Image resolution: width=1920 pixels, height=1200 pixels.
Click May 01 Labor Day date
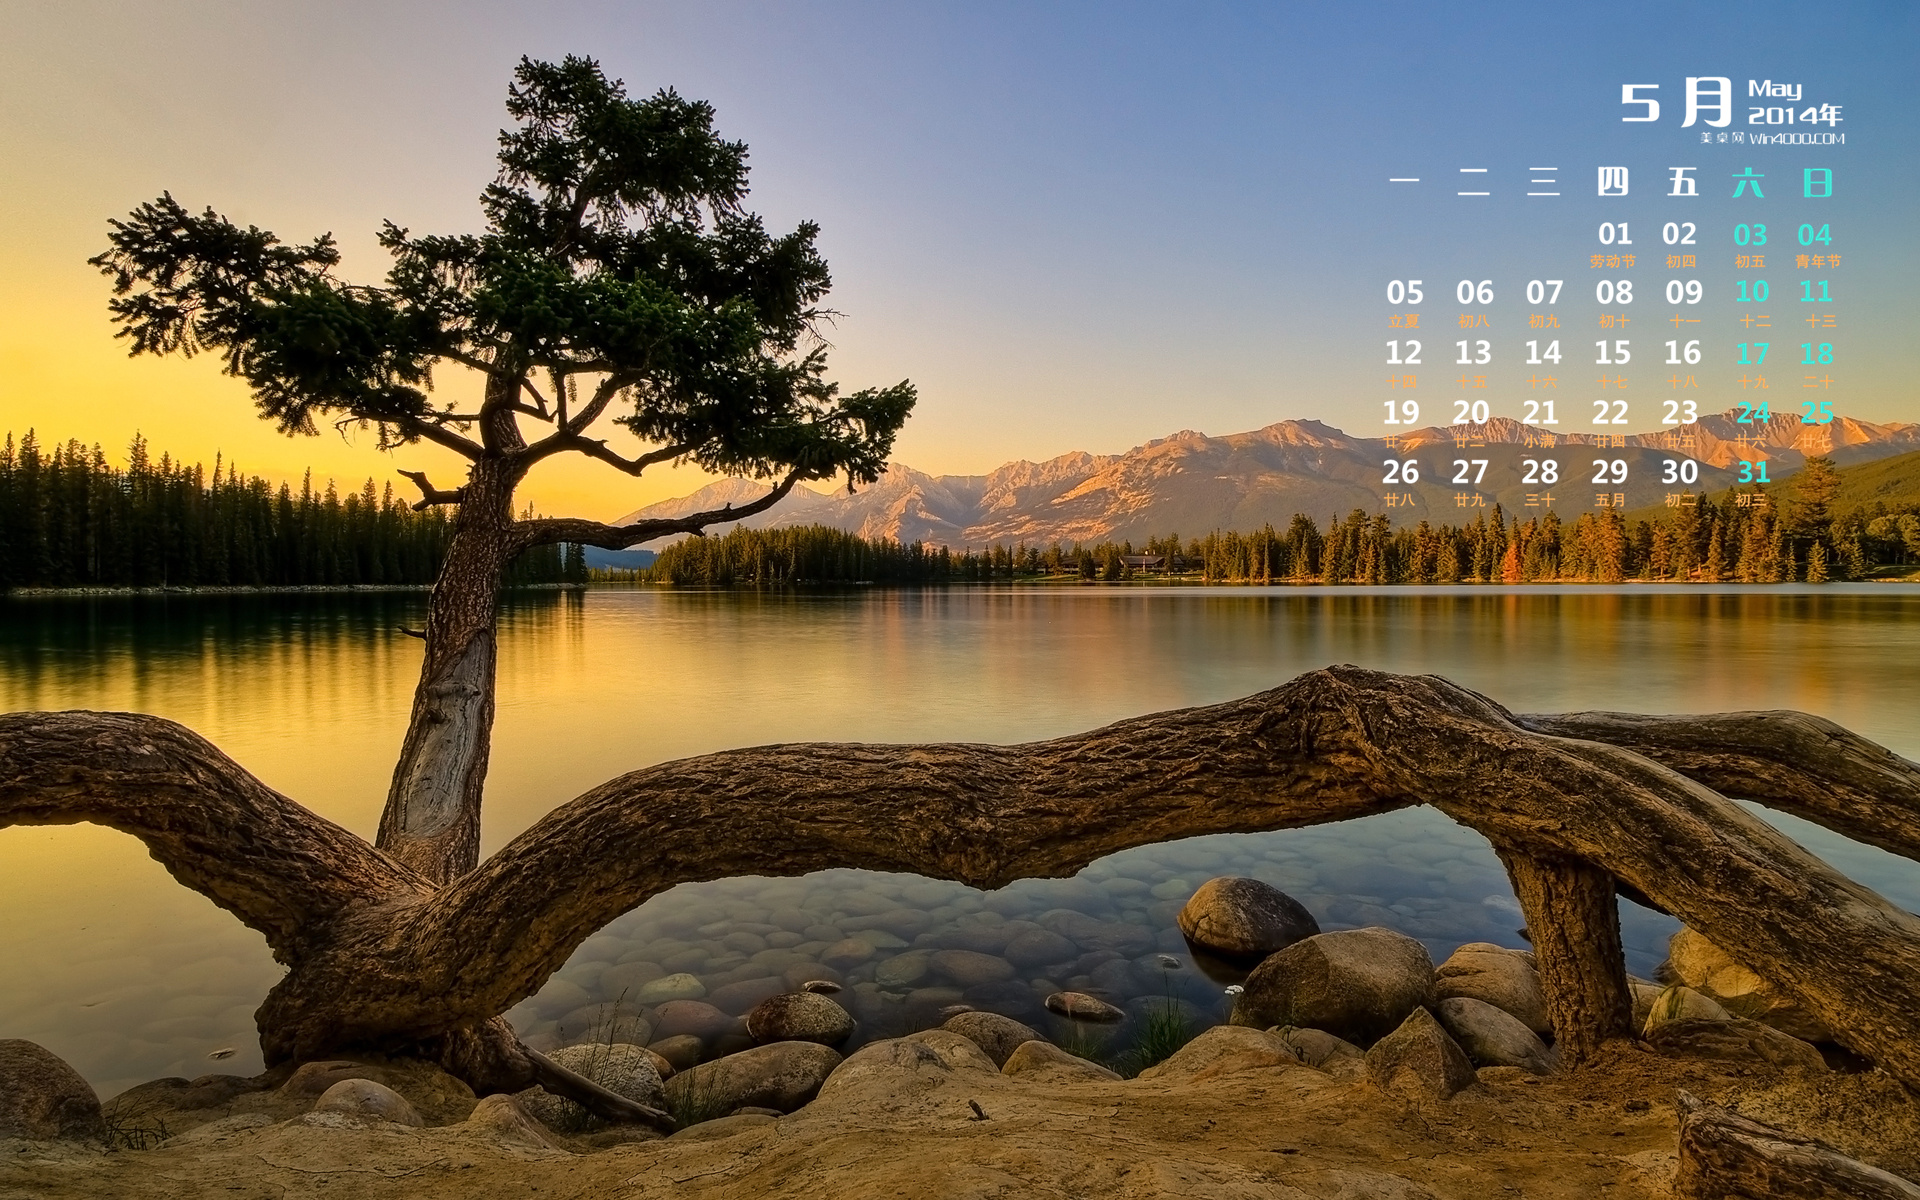click(1614, 244)
